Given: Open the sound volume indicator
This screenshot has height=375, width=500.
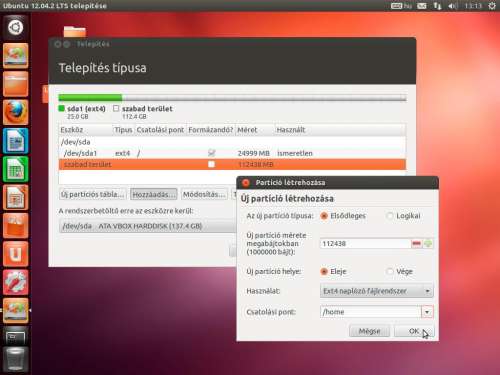Looking at the screenshot, I should pos(453,6).
